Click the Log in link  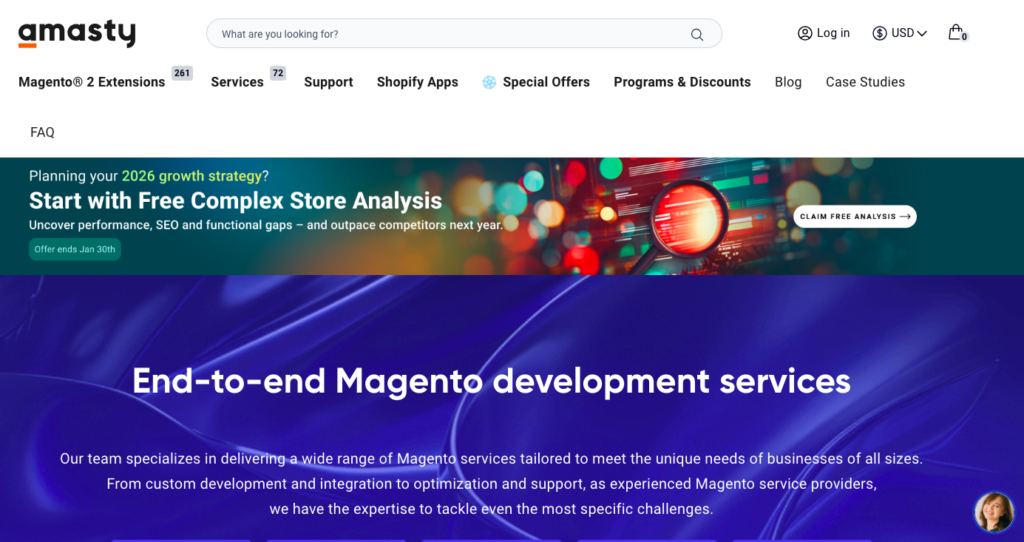(833, 33)
